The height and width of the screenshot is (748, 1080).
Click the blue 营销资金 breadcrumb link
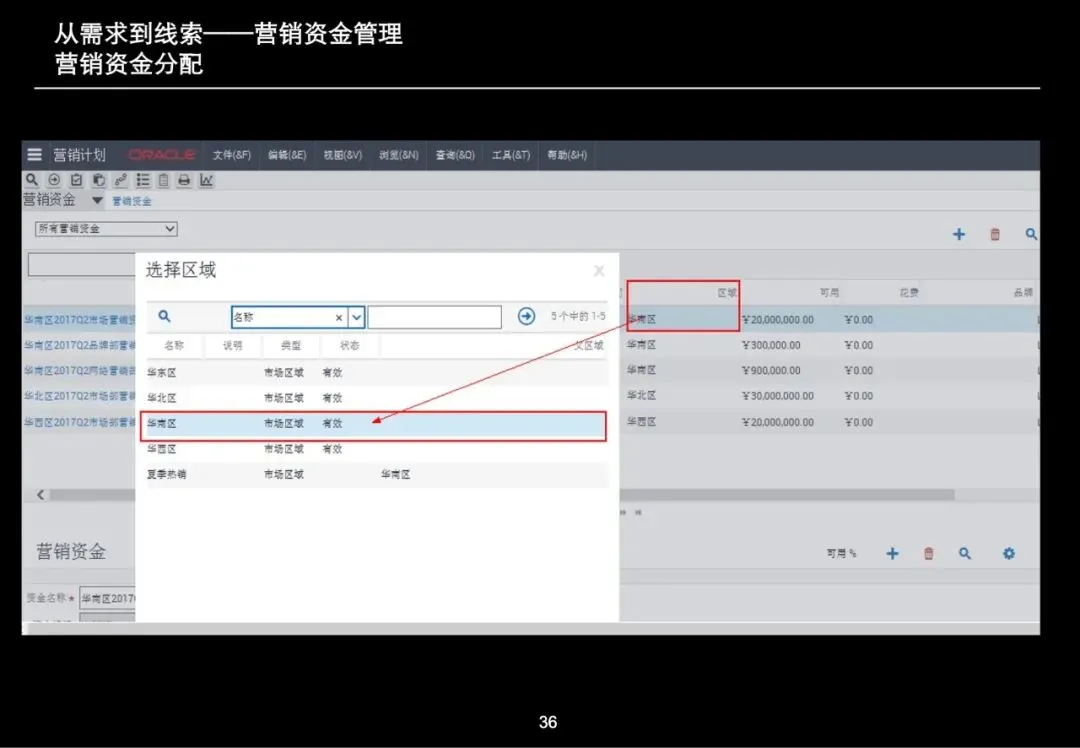point(132,201)
